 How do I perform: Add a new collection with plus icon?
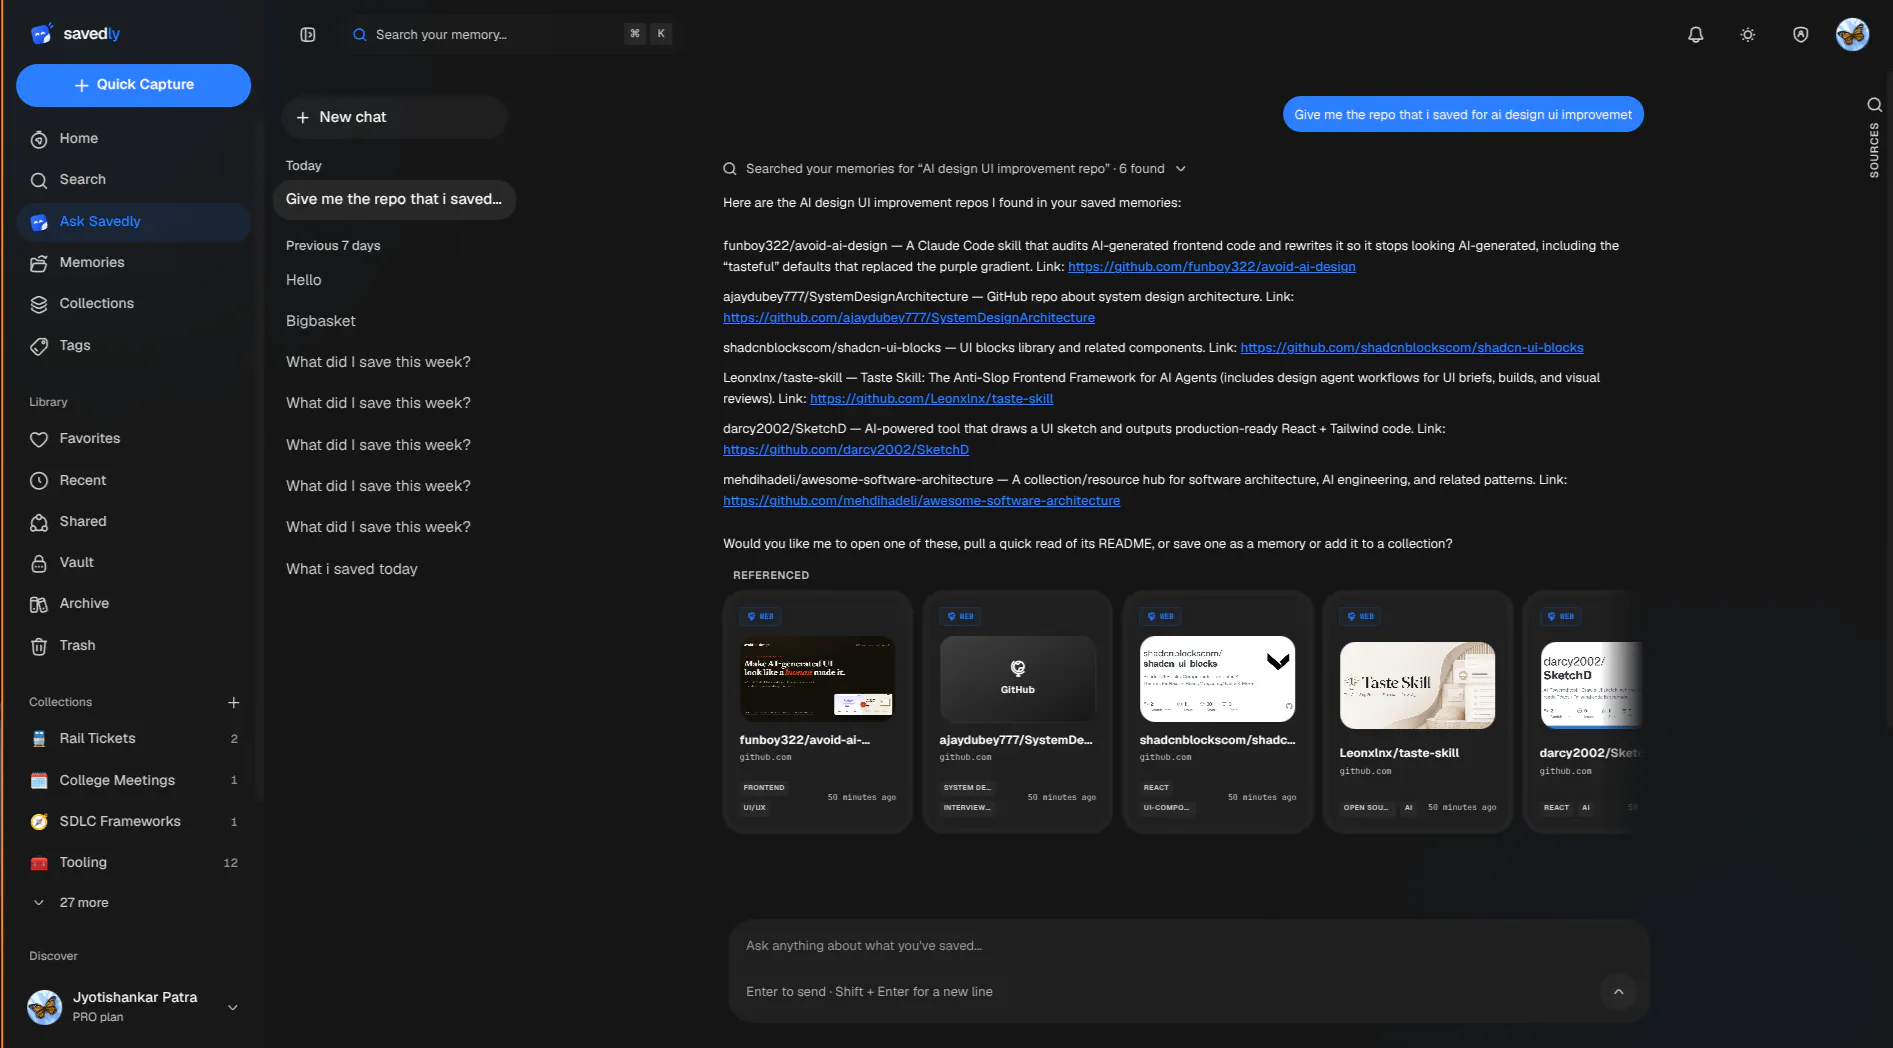click(234, 703)
